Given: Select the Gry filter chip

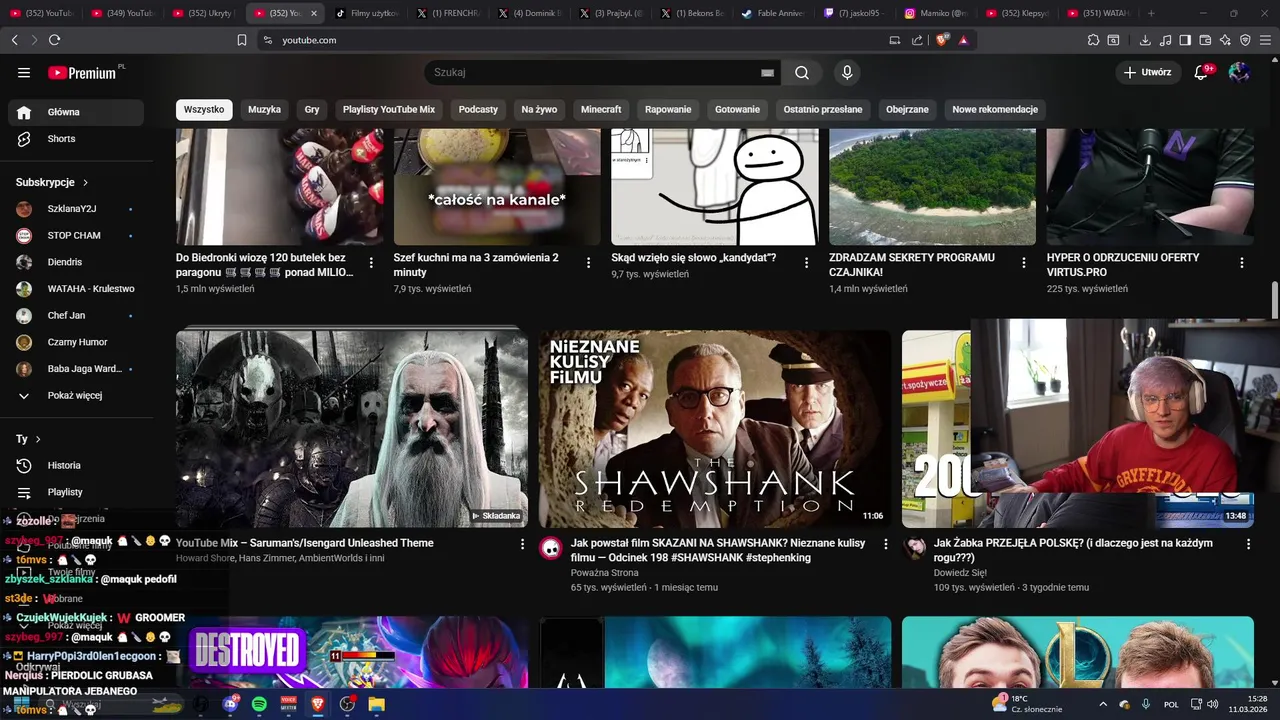Looking at the screenshot, I should click(x=312, y=110).
